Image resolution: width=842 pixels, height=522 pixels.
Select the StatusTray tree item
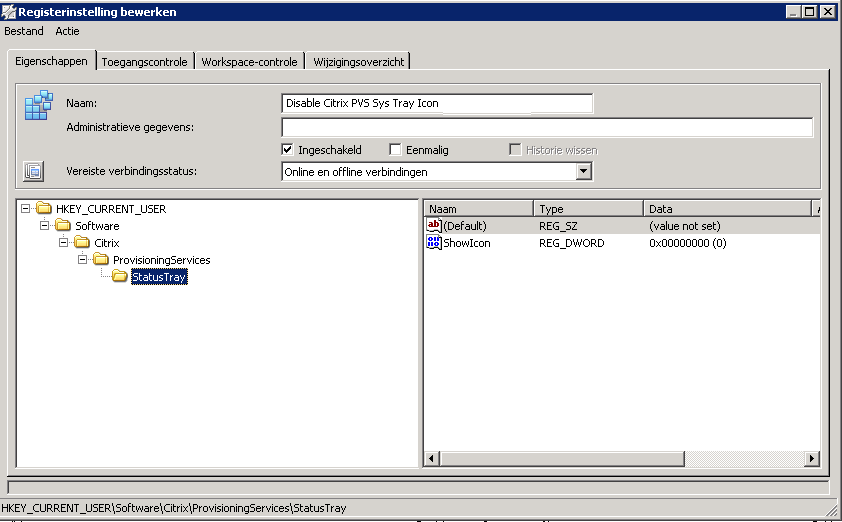coord(159,277)
